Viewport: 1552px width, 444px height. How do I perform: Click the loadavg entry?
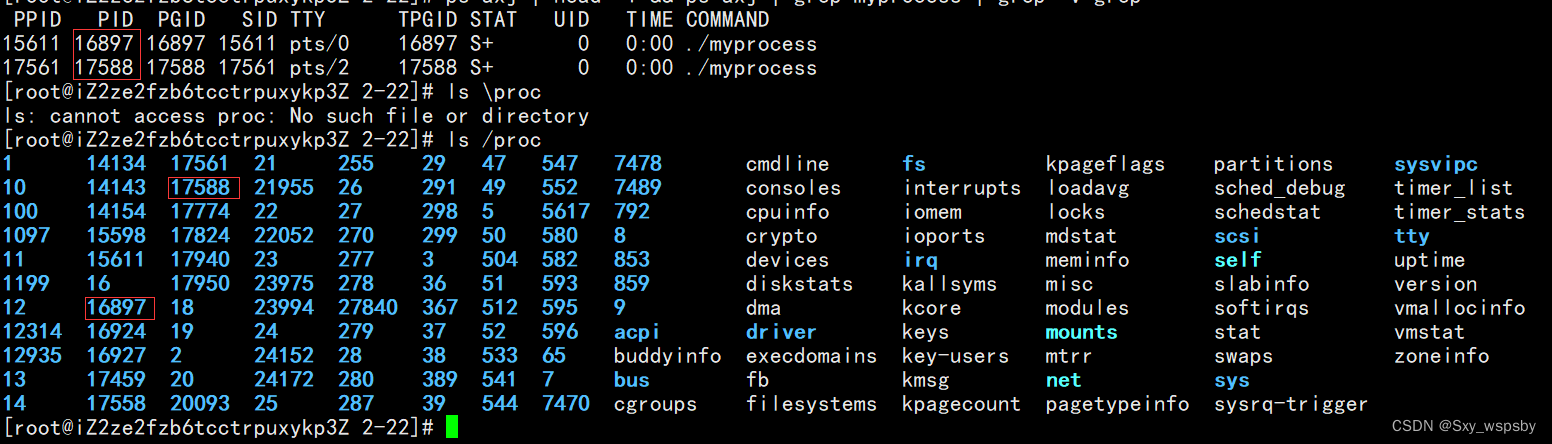[x=1093, y=188]
